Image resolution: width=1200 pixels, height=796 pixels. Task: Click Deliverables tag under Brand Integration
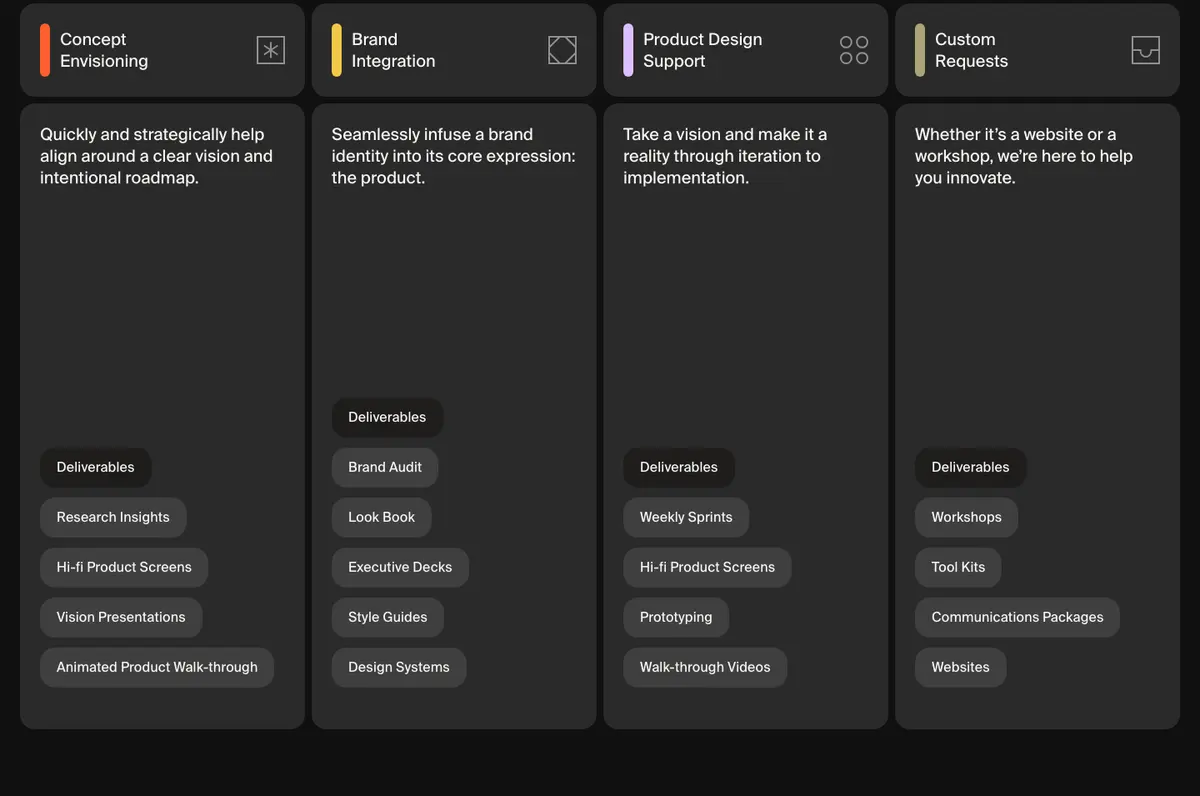click(387, 417)
